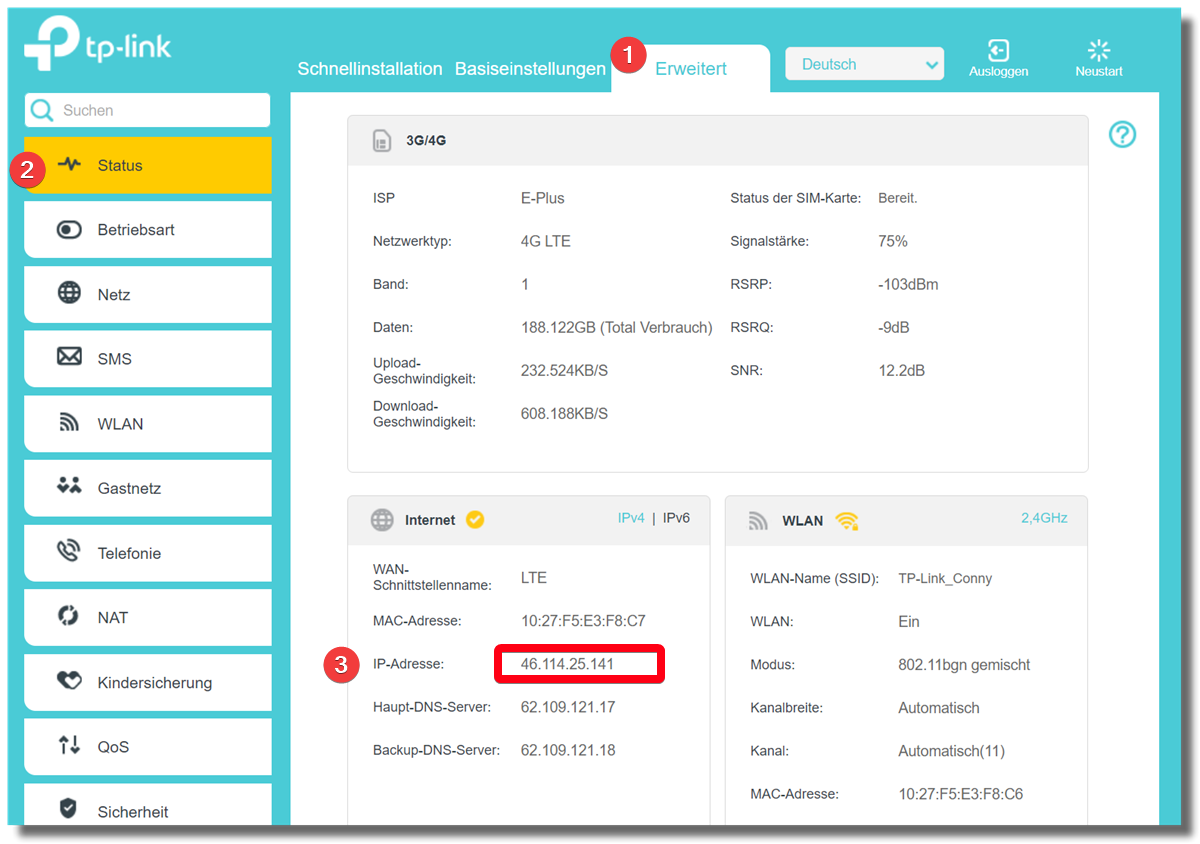This screenshot has width=1200, height=844.
Task: Open the help question mark icon
Action: tap(1122, 134)
